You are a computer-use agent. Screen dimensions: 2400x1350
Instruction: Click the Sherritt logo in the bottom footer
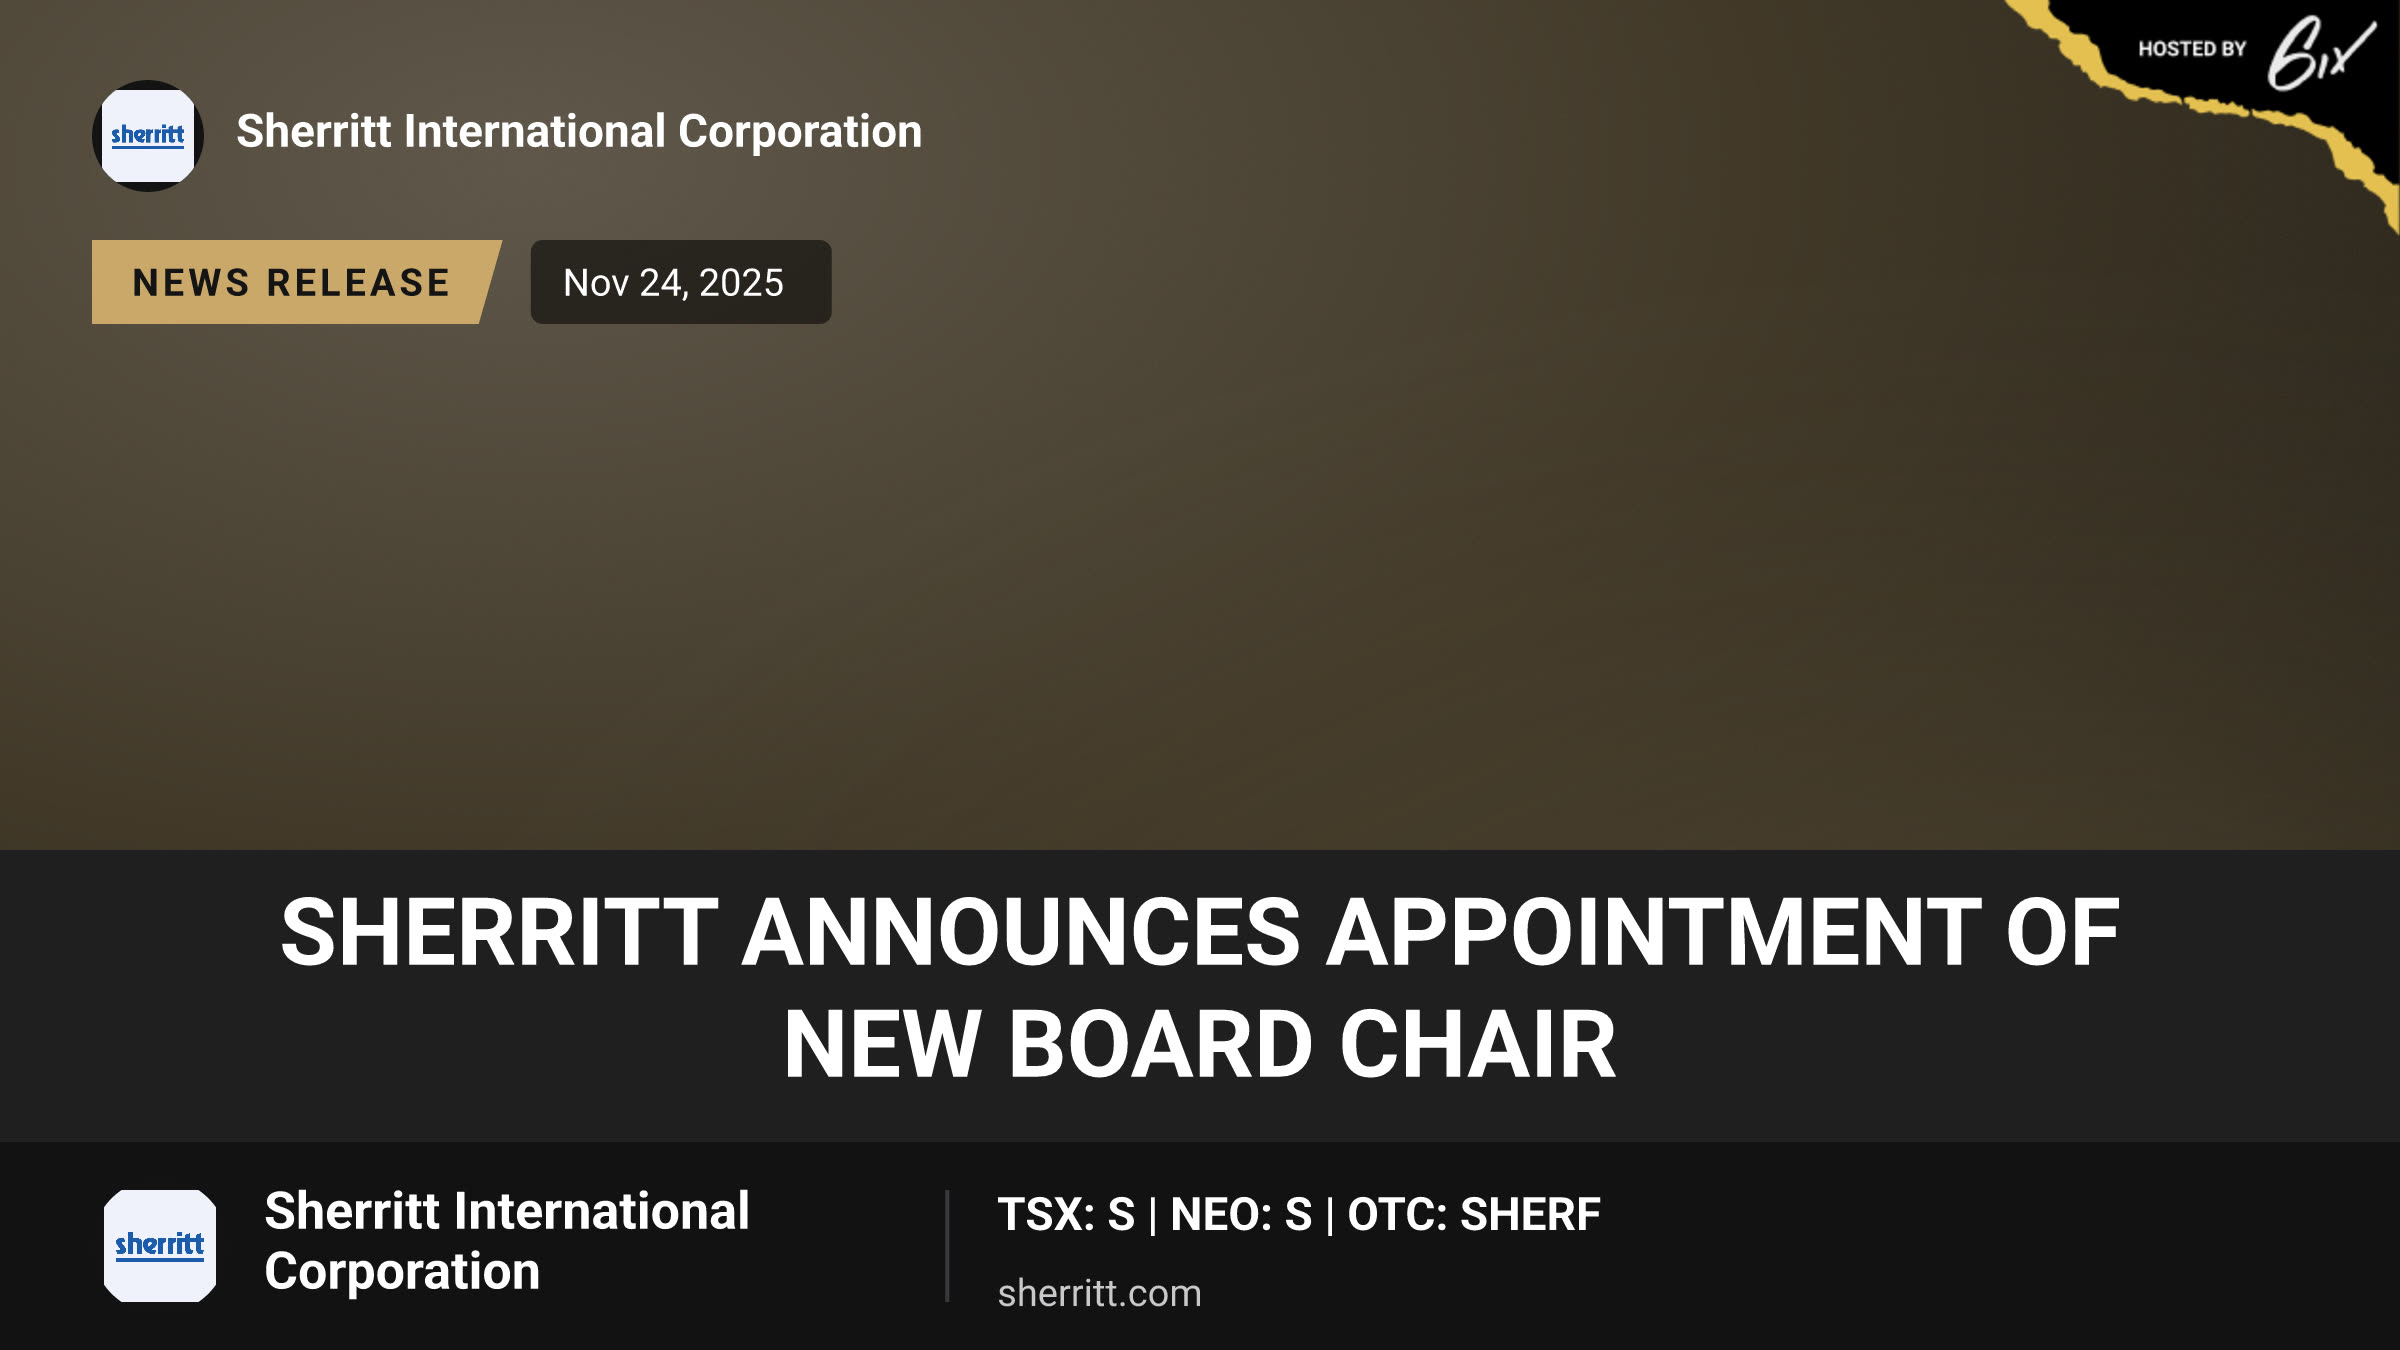(160, 1245)
